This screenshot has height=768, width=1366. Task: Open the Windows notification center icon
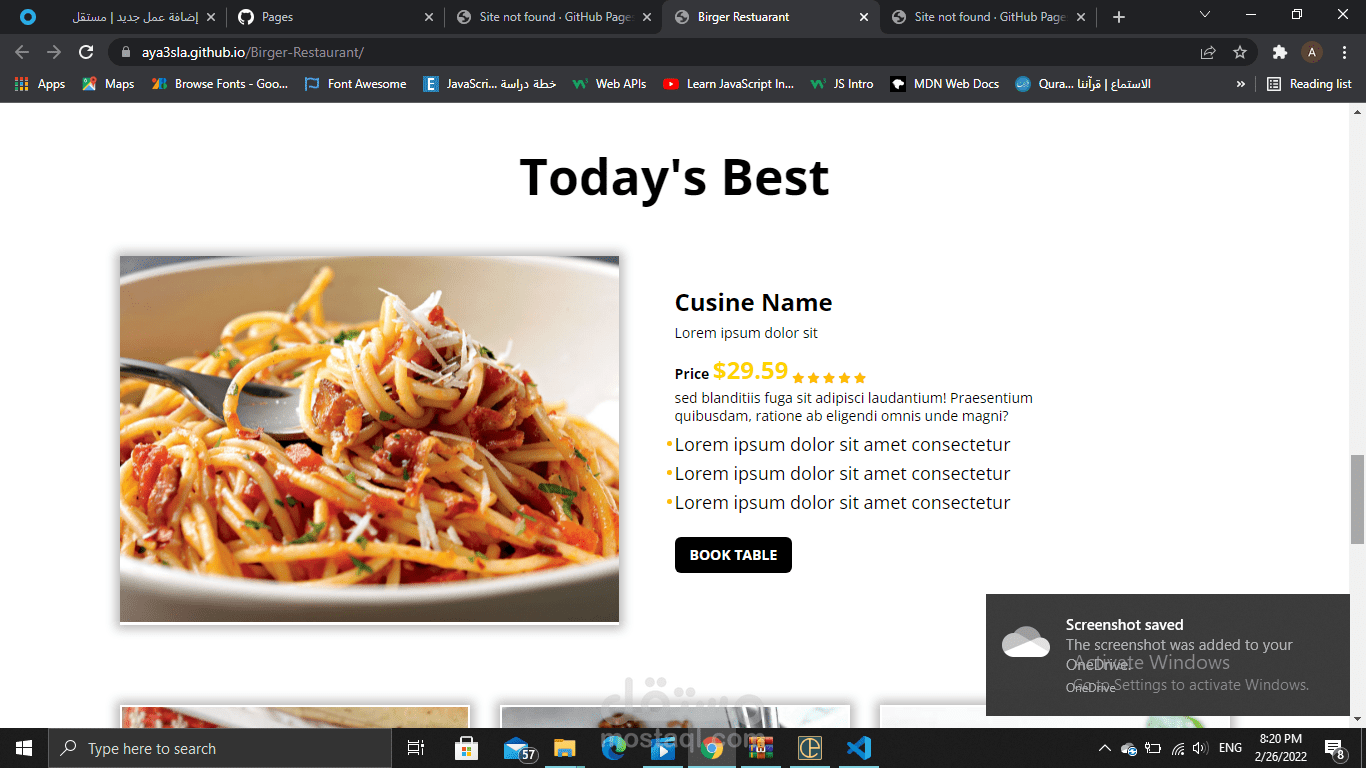coord(1334,748)
